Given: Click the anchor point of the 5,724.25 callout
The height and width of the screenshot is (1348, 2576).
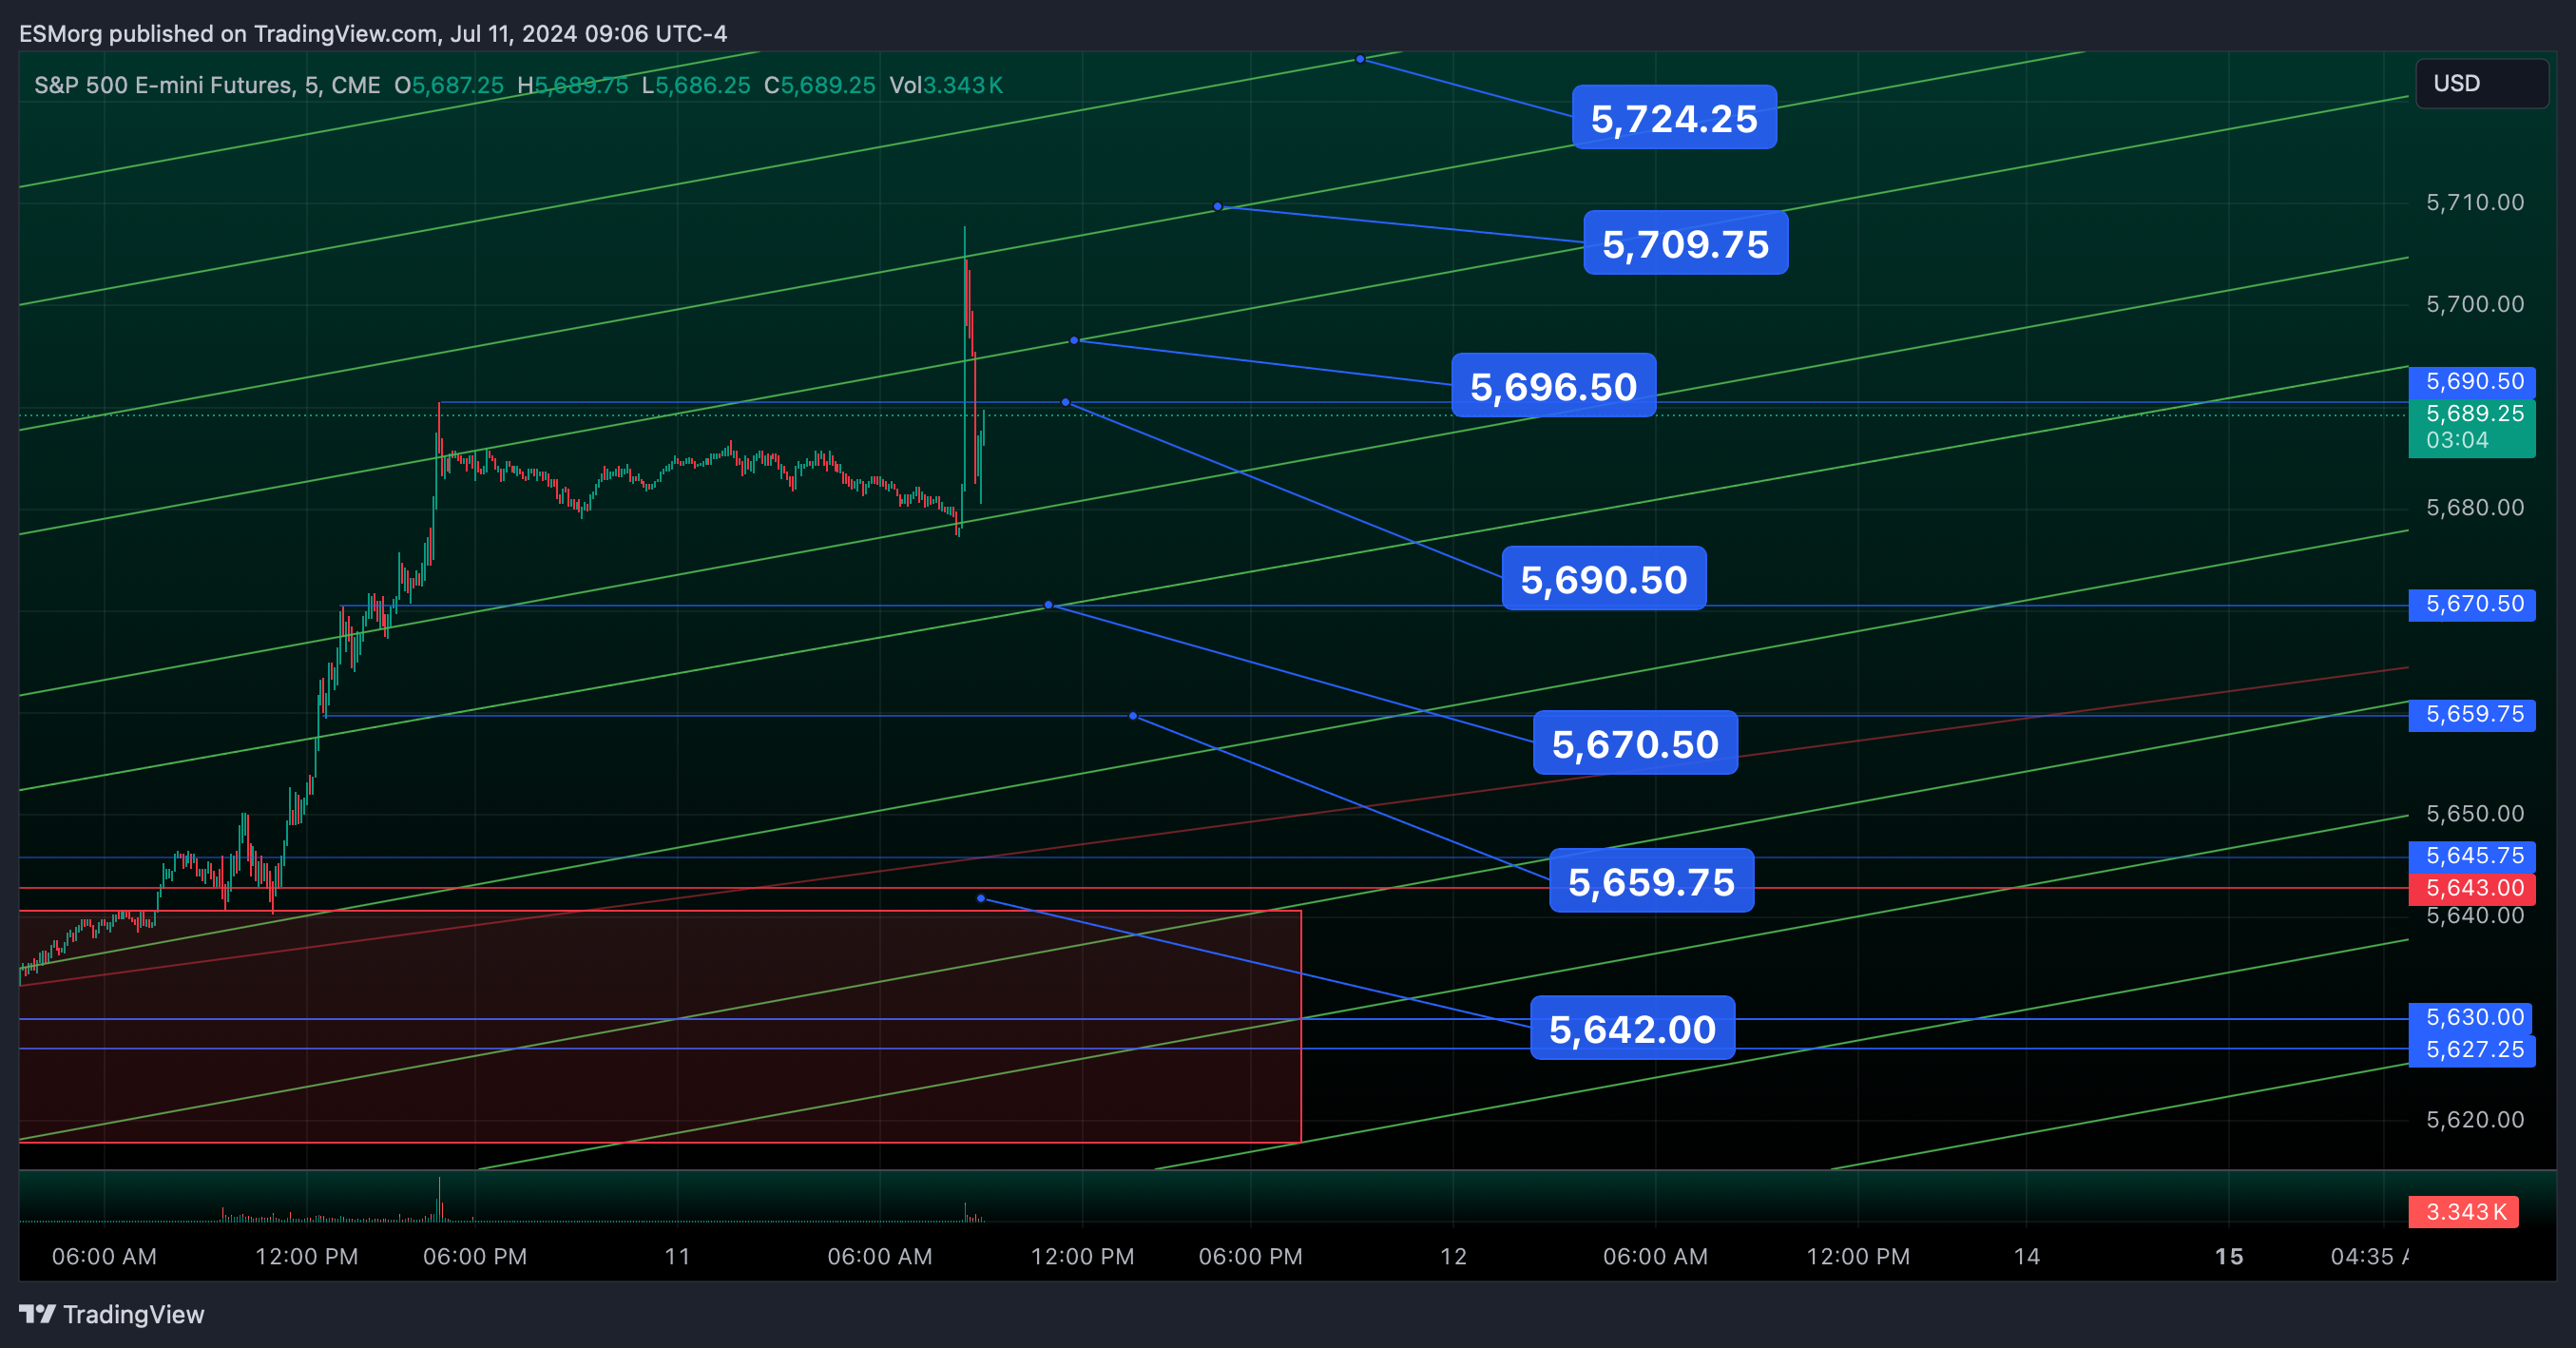Looking at the screenshot, I should 1360,59.
